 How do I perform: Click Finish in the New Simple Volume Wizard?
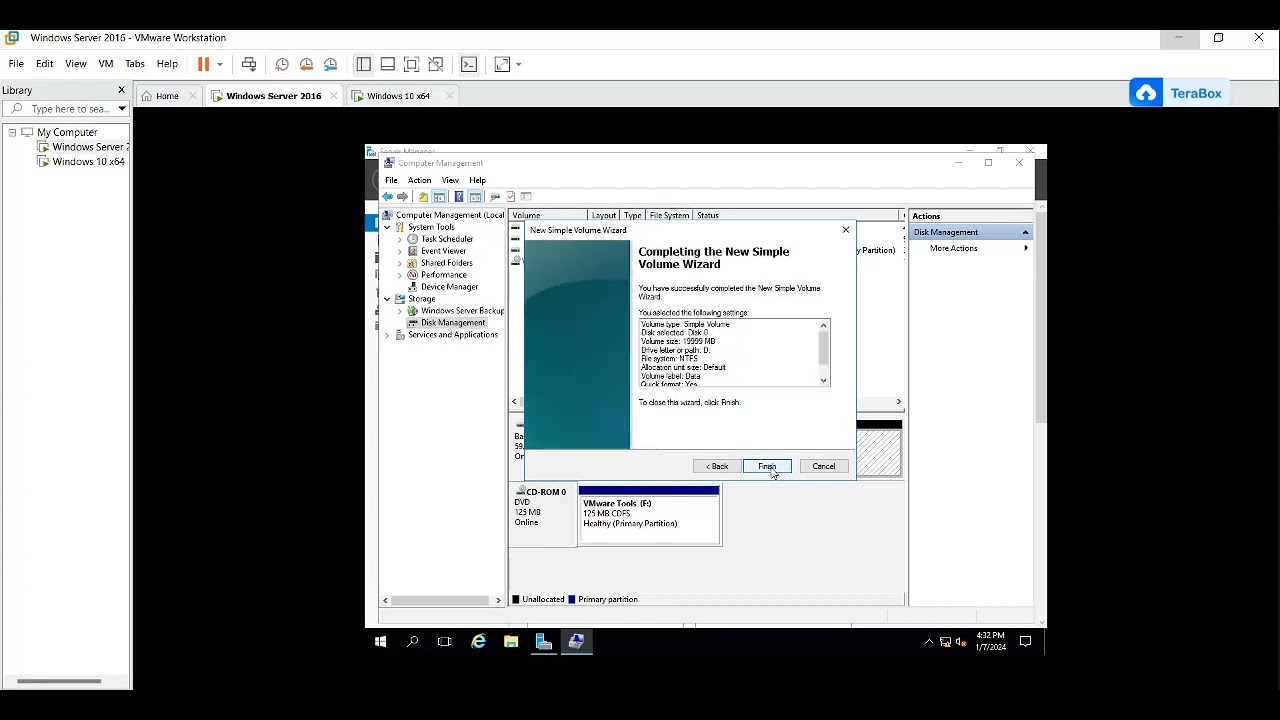[x=767, y=466]
